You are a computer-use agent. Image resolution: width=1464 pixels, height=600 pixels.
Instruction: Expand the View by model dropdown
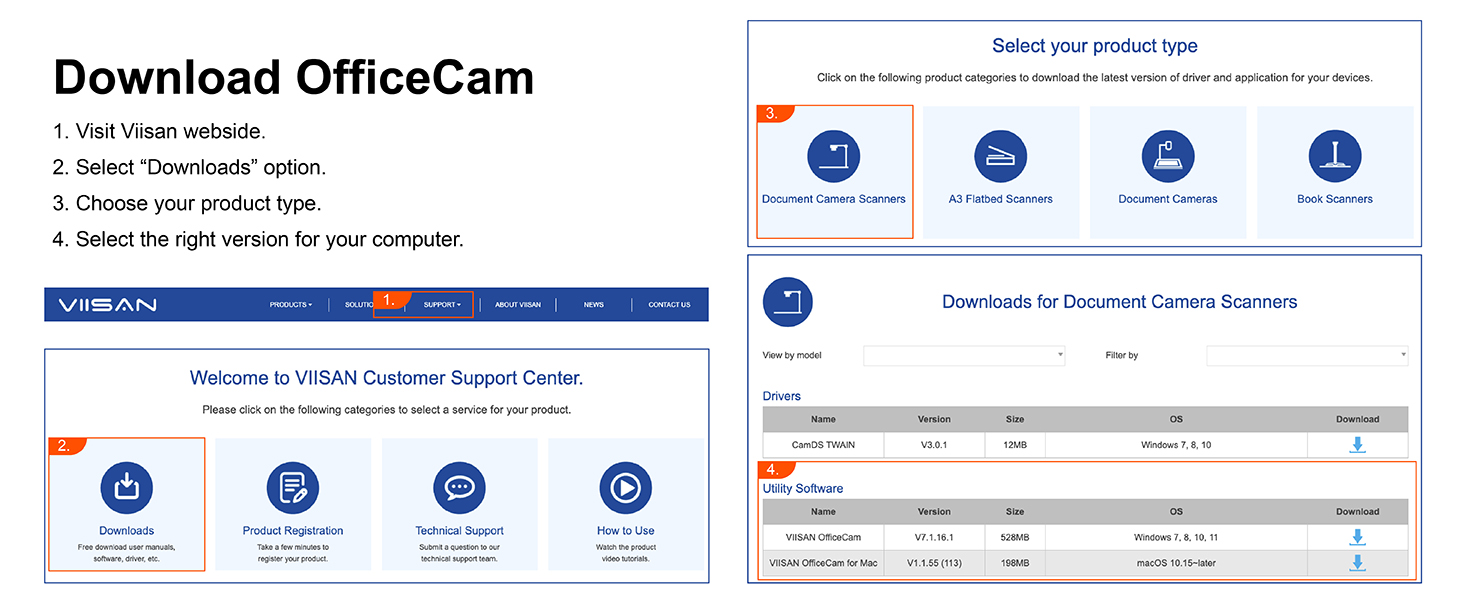[x=964, y=355]
